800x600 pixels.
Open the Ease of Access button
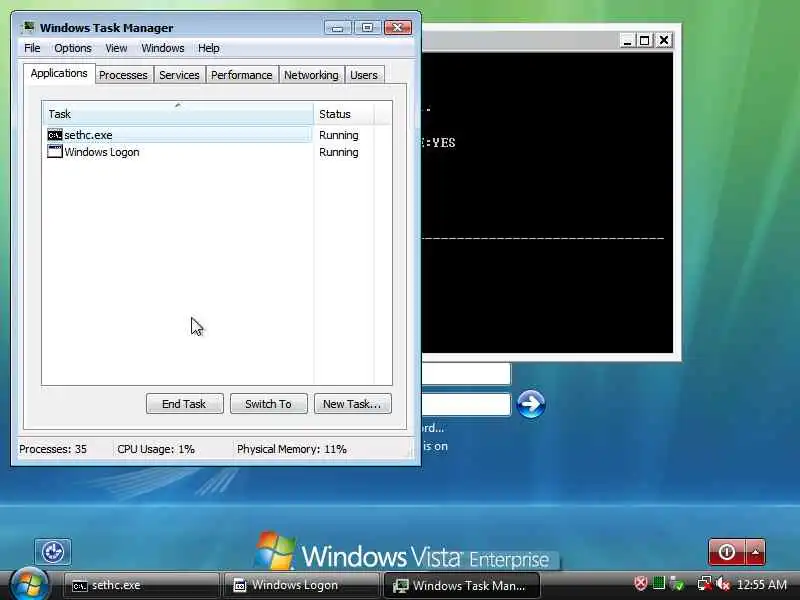coord(53,552)
